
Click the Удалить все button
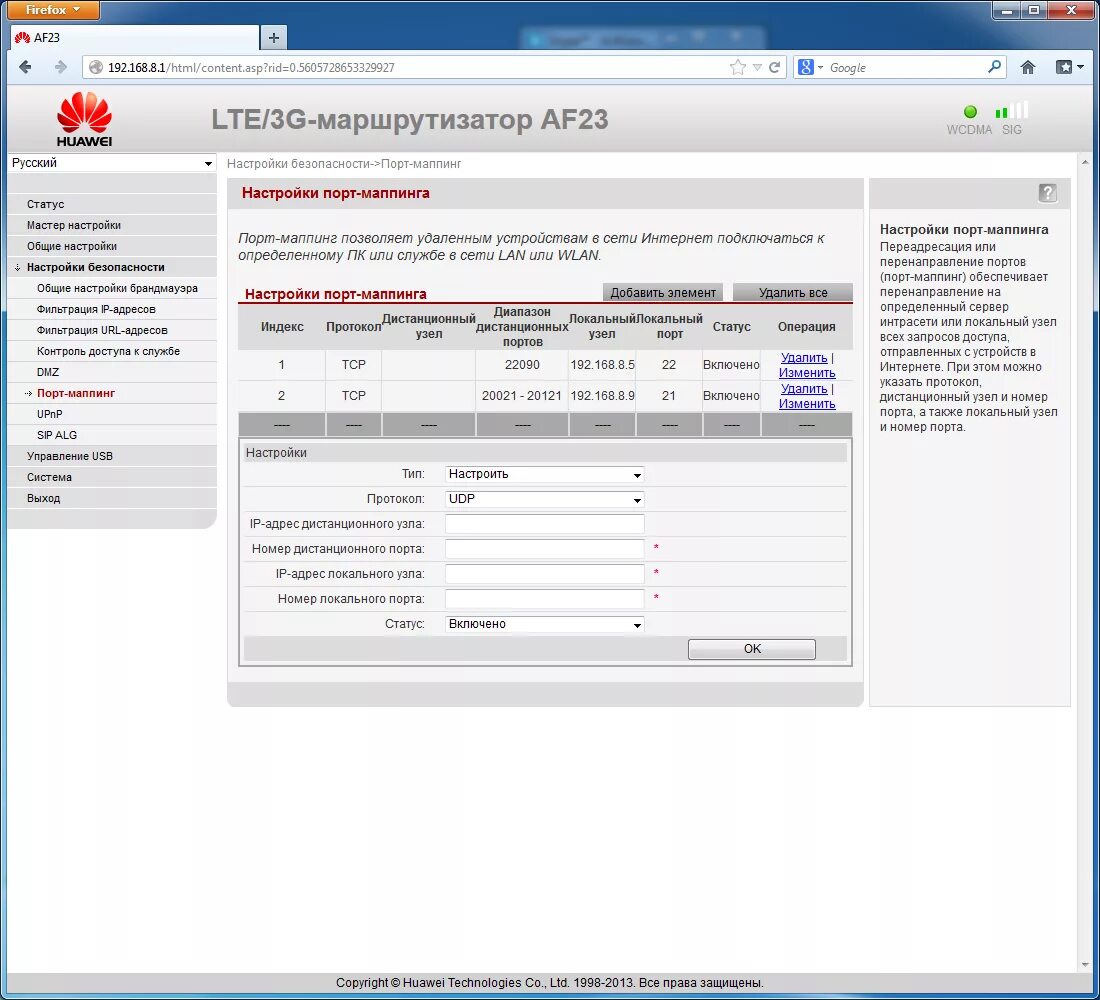pyautogui.click(x=793, y=293)
